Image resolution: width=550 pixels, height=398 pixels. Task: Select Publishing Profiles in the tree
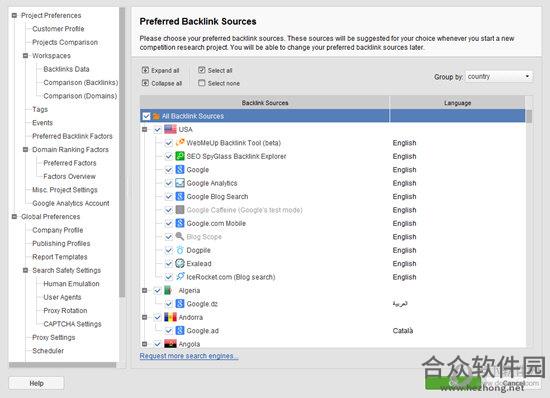click(x=61, y=243)
